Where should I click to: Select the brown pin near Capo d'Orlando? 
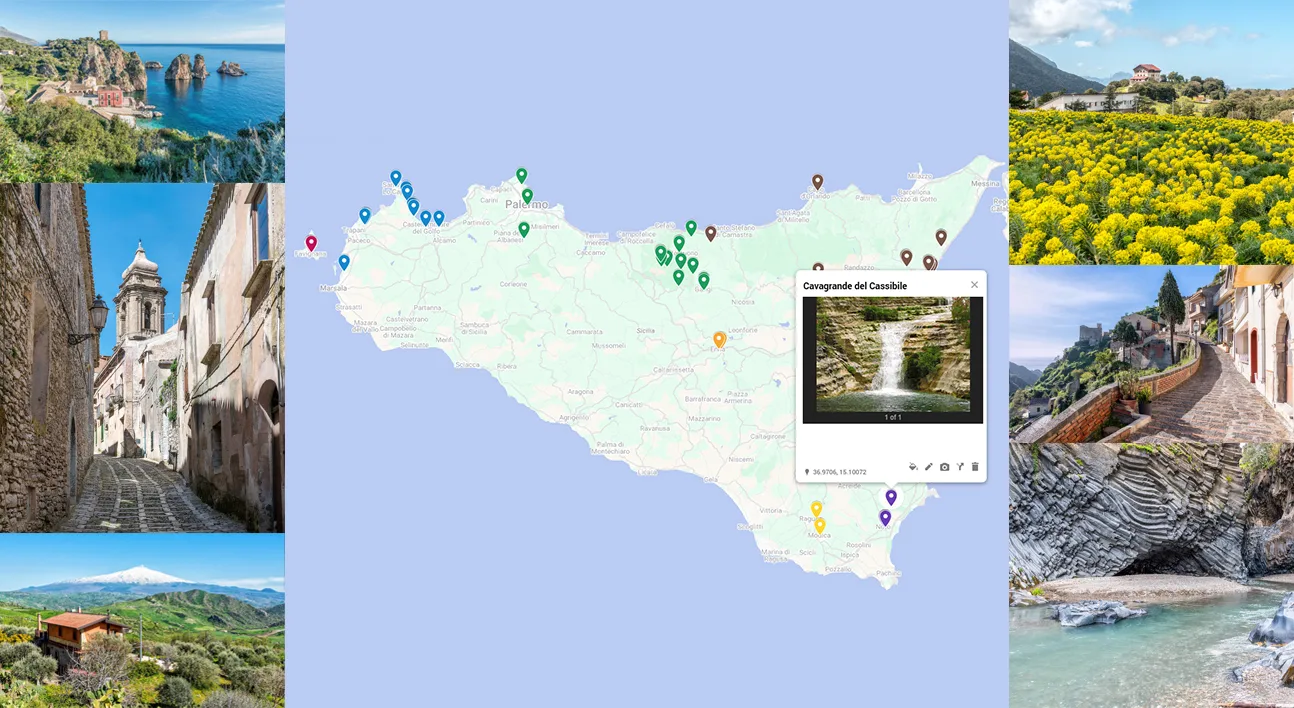point(817,182)
